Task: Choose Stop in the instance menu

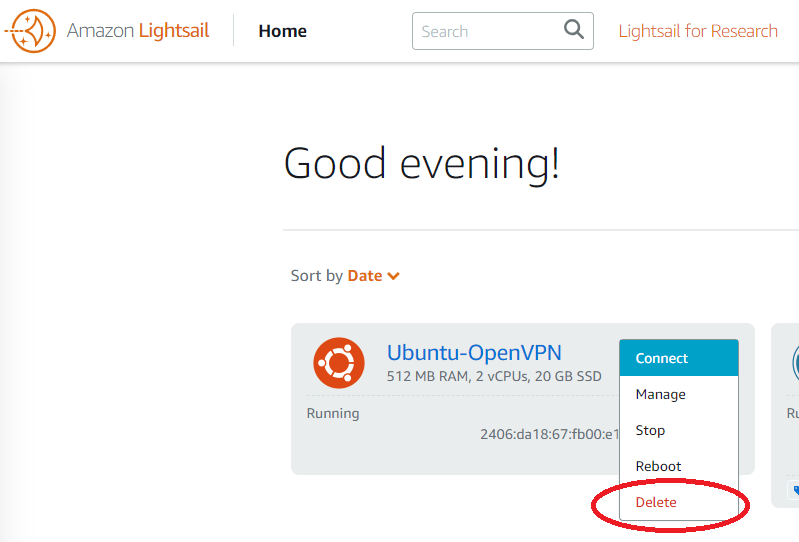Action: [650, 430]
